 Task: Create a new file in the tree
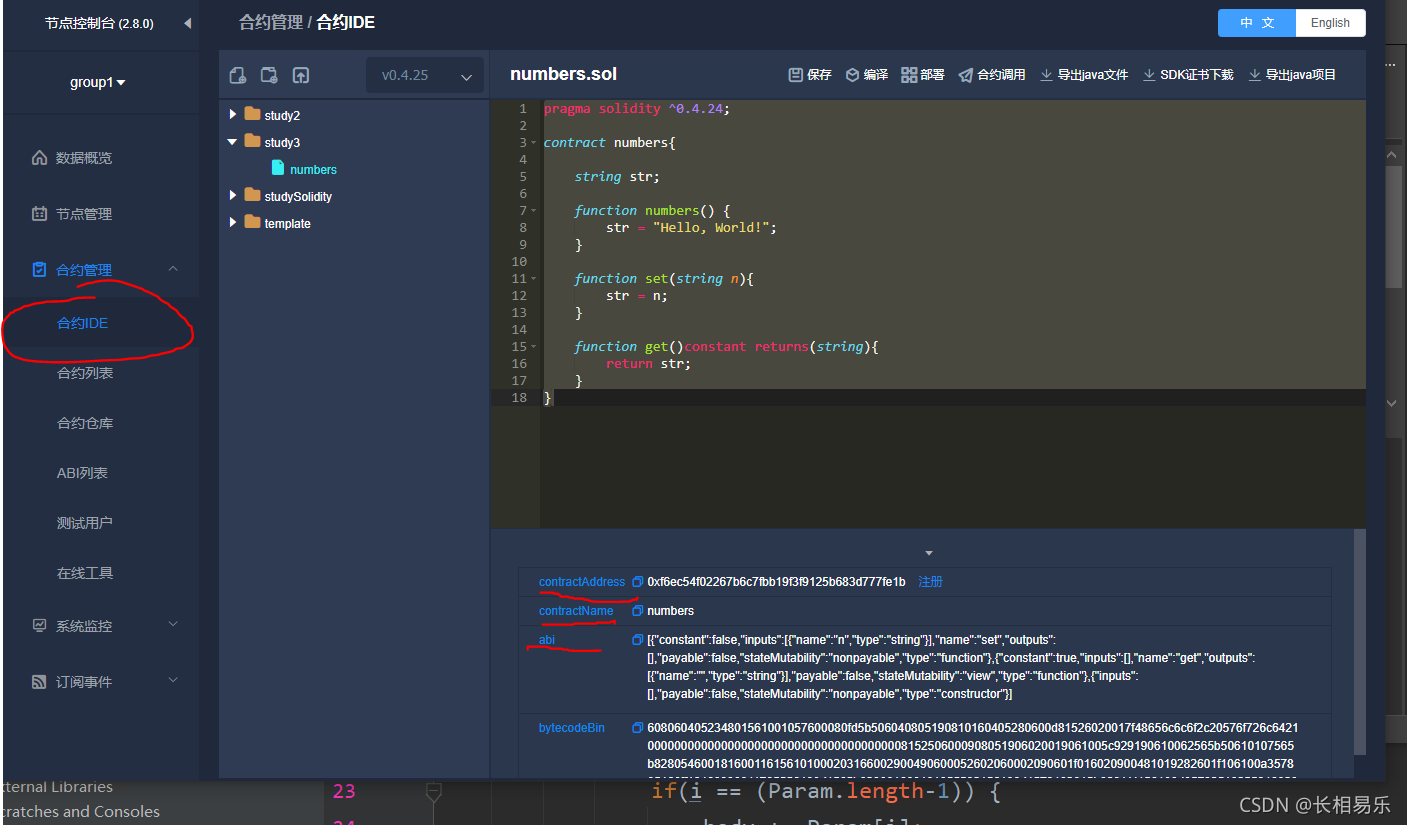click(237, 75)
